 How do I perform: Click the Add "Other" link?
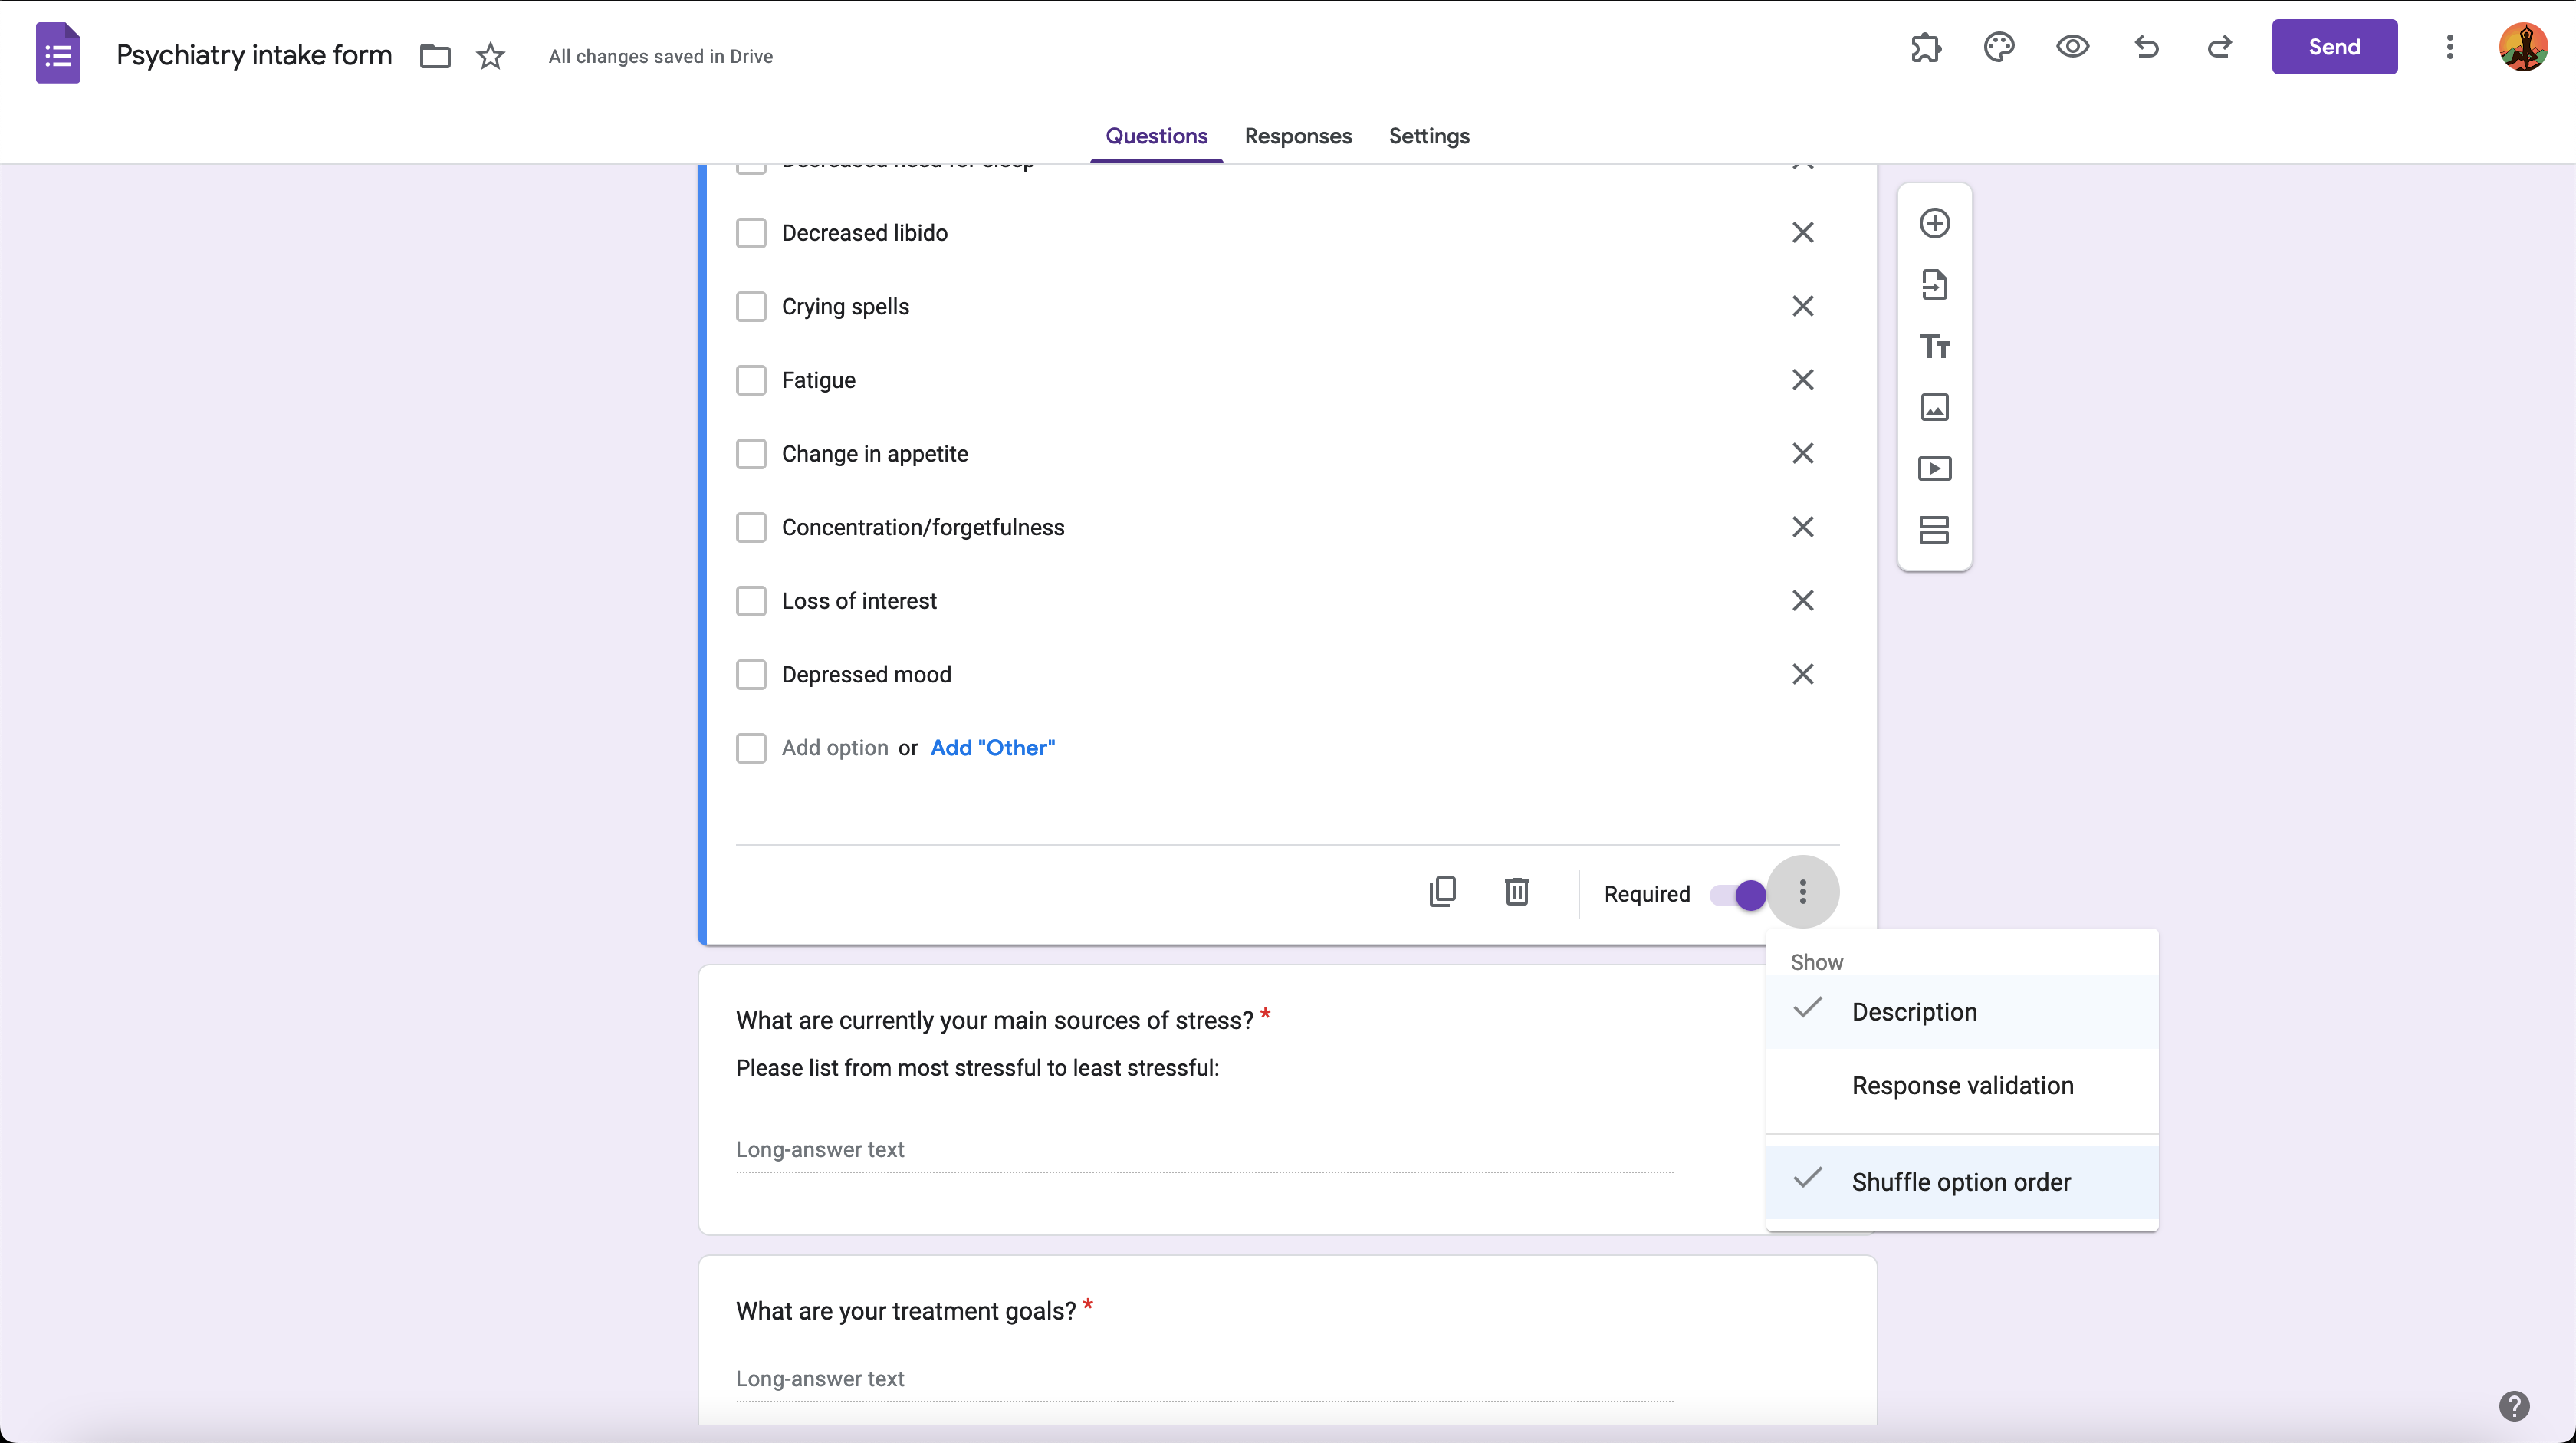pos(992,748)
